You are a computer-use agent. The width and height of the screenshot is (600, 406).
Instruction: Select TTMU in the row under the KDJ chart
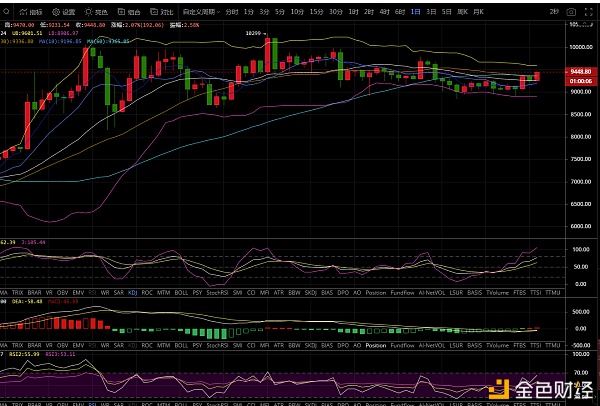553,293
